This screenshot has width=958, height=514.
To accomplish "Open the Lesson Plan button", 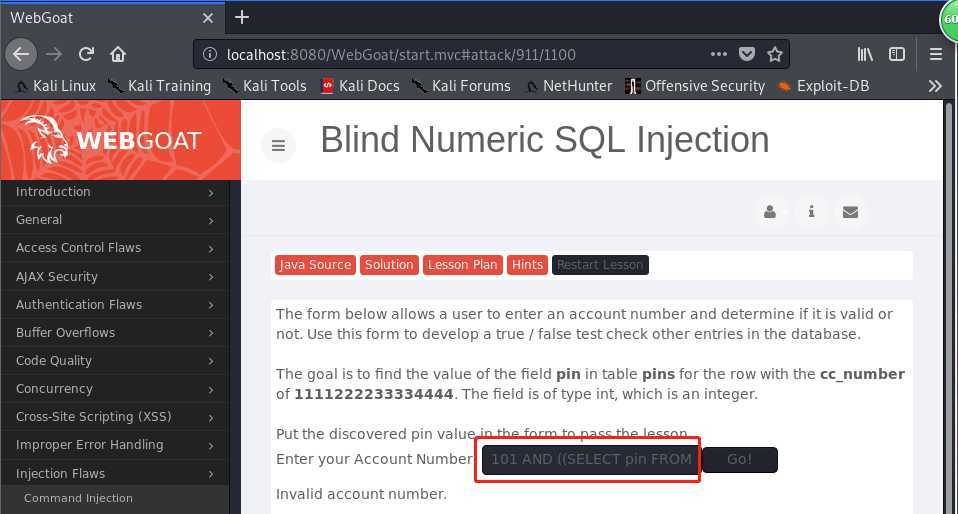I will [463, 265].
